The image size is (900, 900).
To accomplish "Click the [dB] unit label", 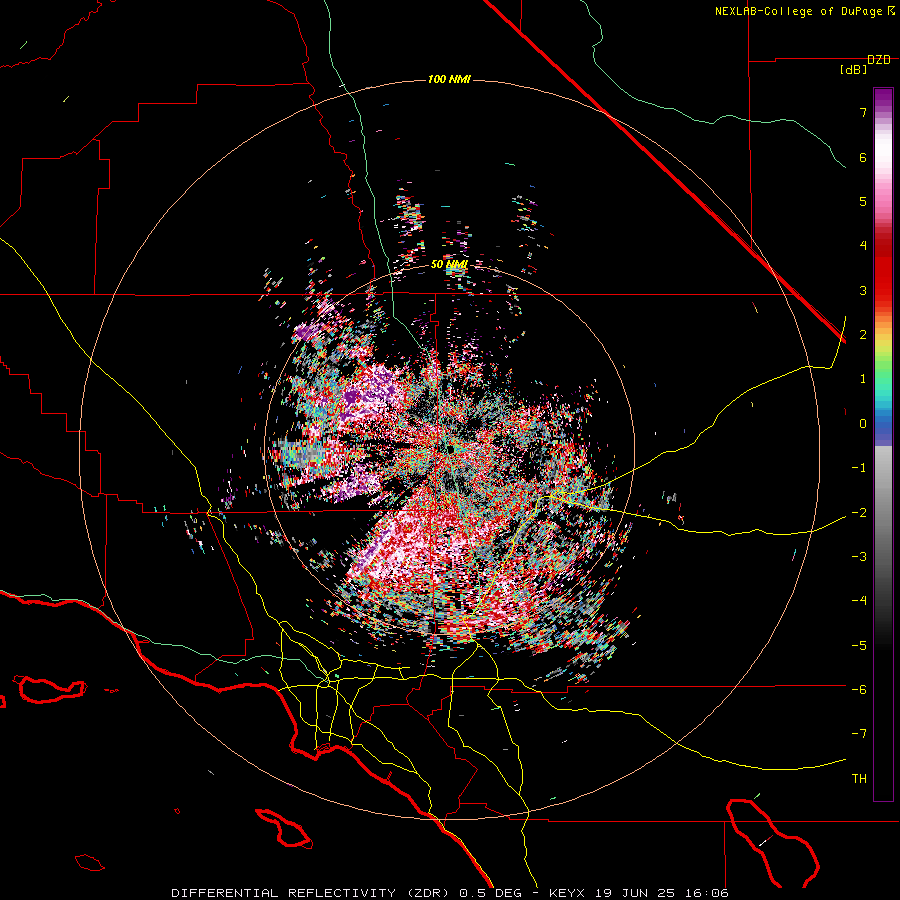I will point(854,70).
